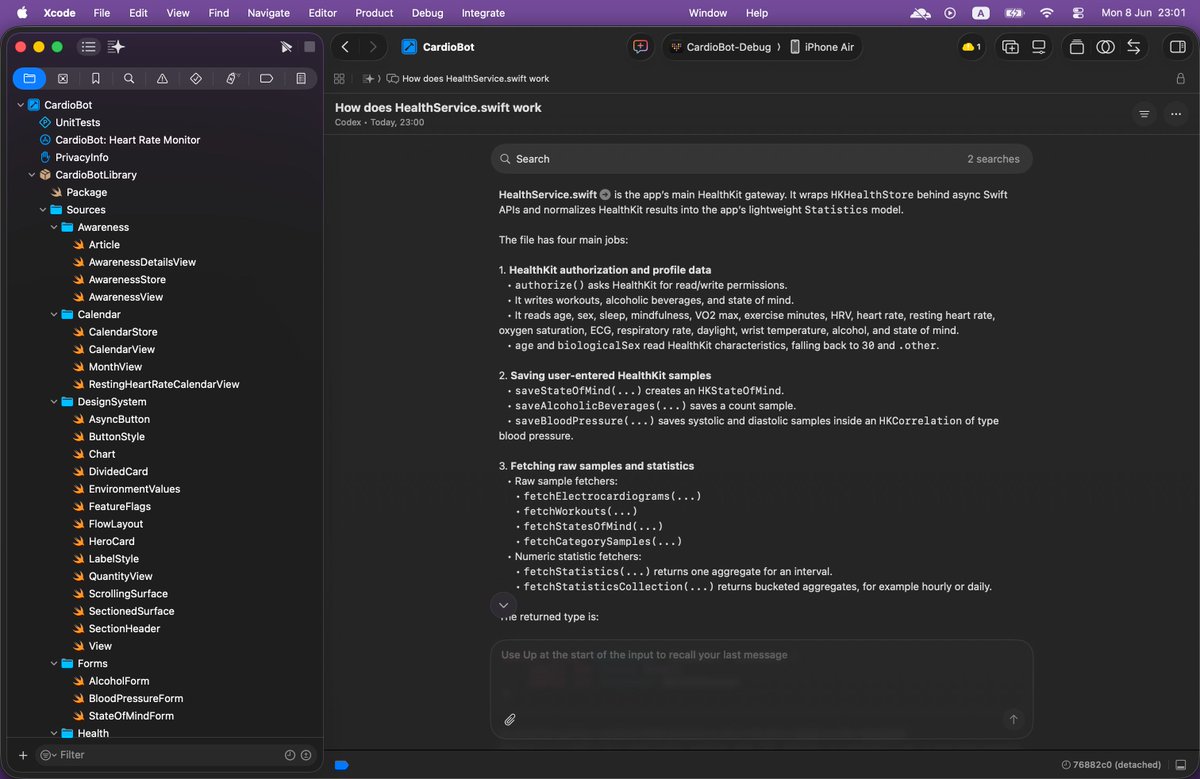Add a file with plus button
Image resolution: width=1200 pixels, height=779 pixels.
click(x=23, y=755)
